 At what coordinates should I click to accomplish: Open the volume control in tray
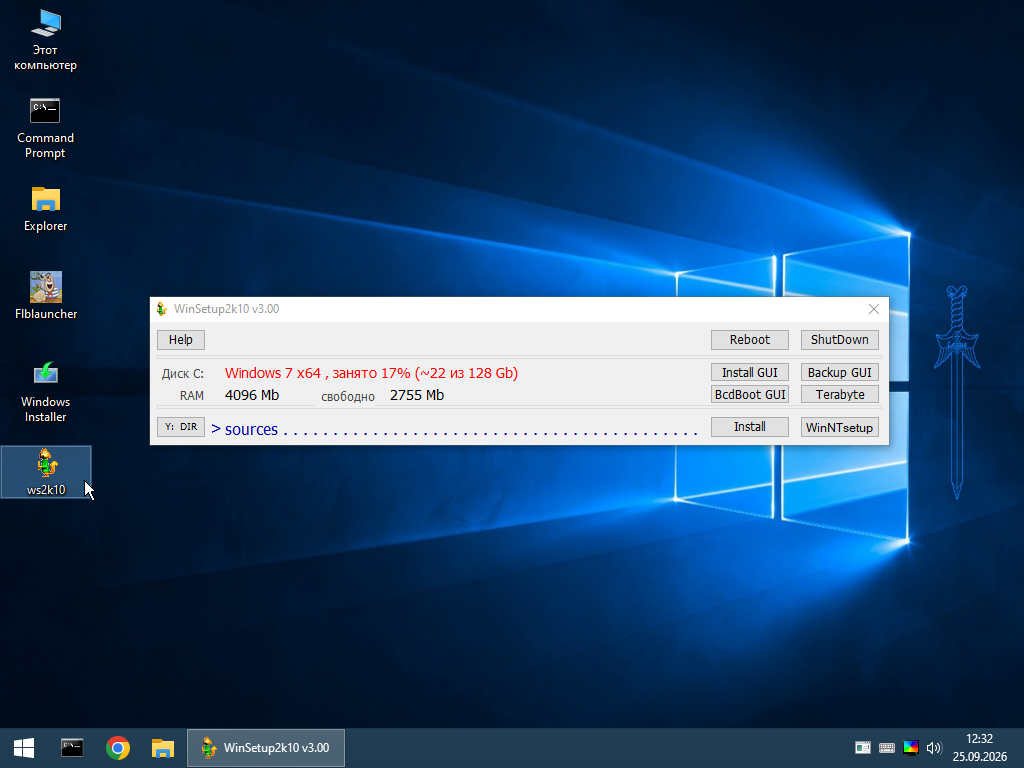pos(934,748)
